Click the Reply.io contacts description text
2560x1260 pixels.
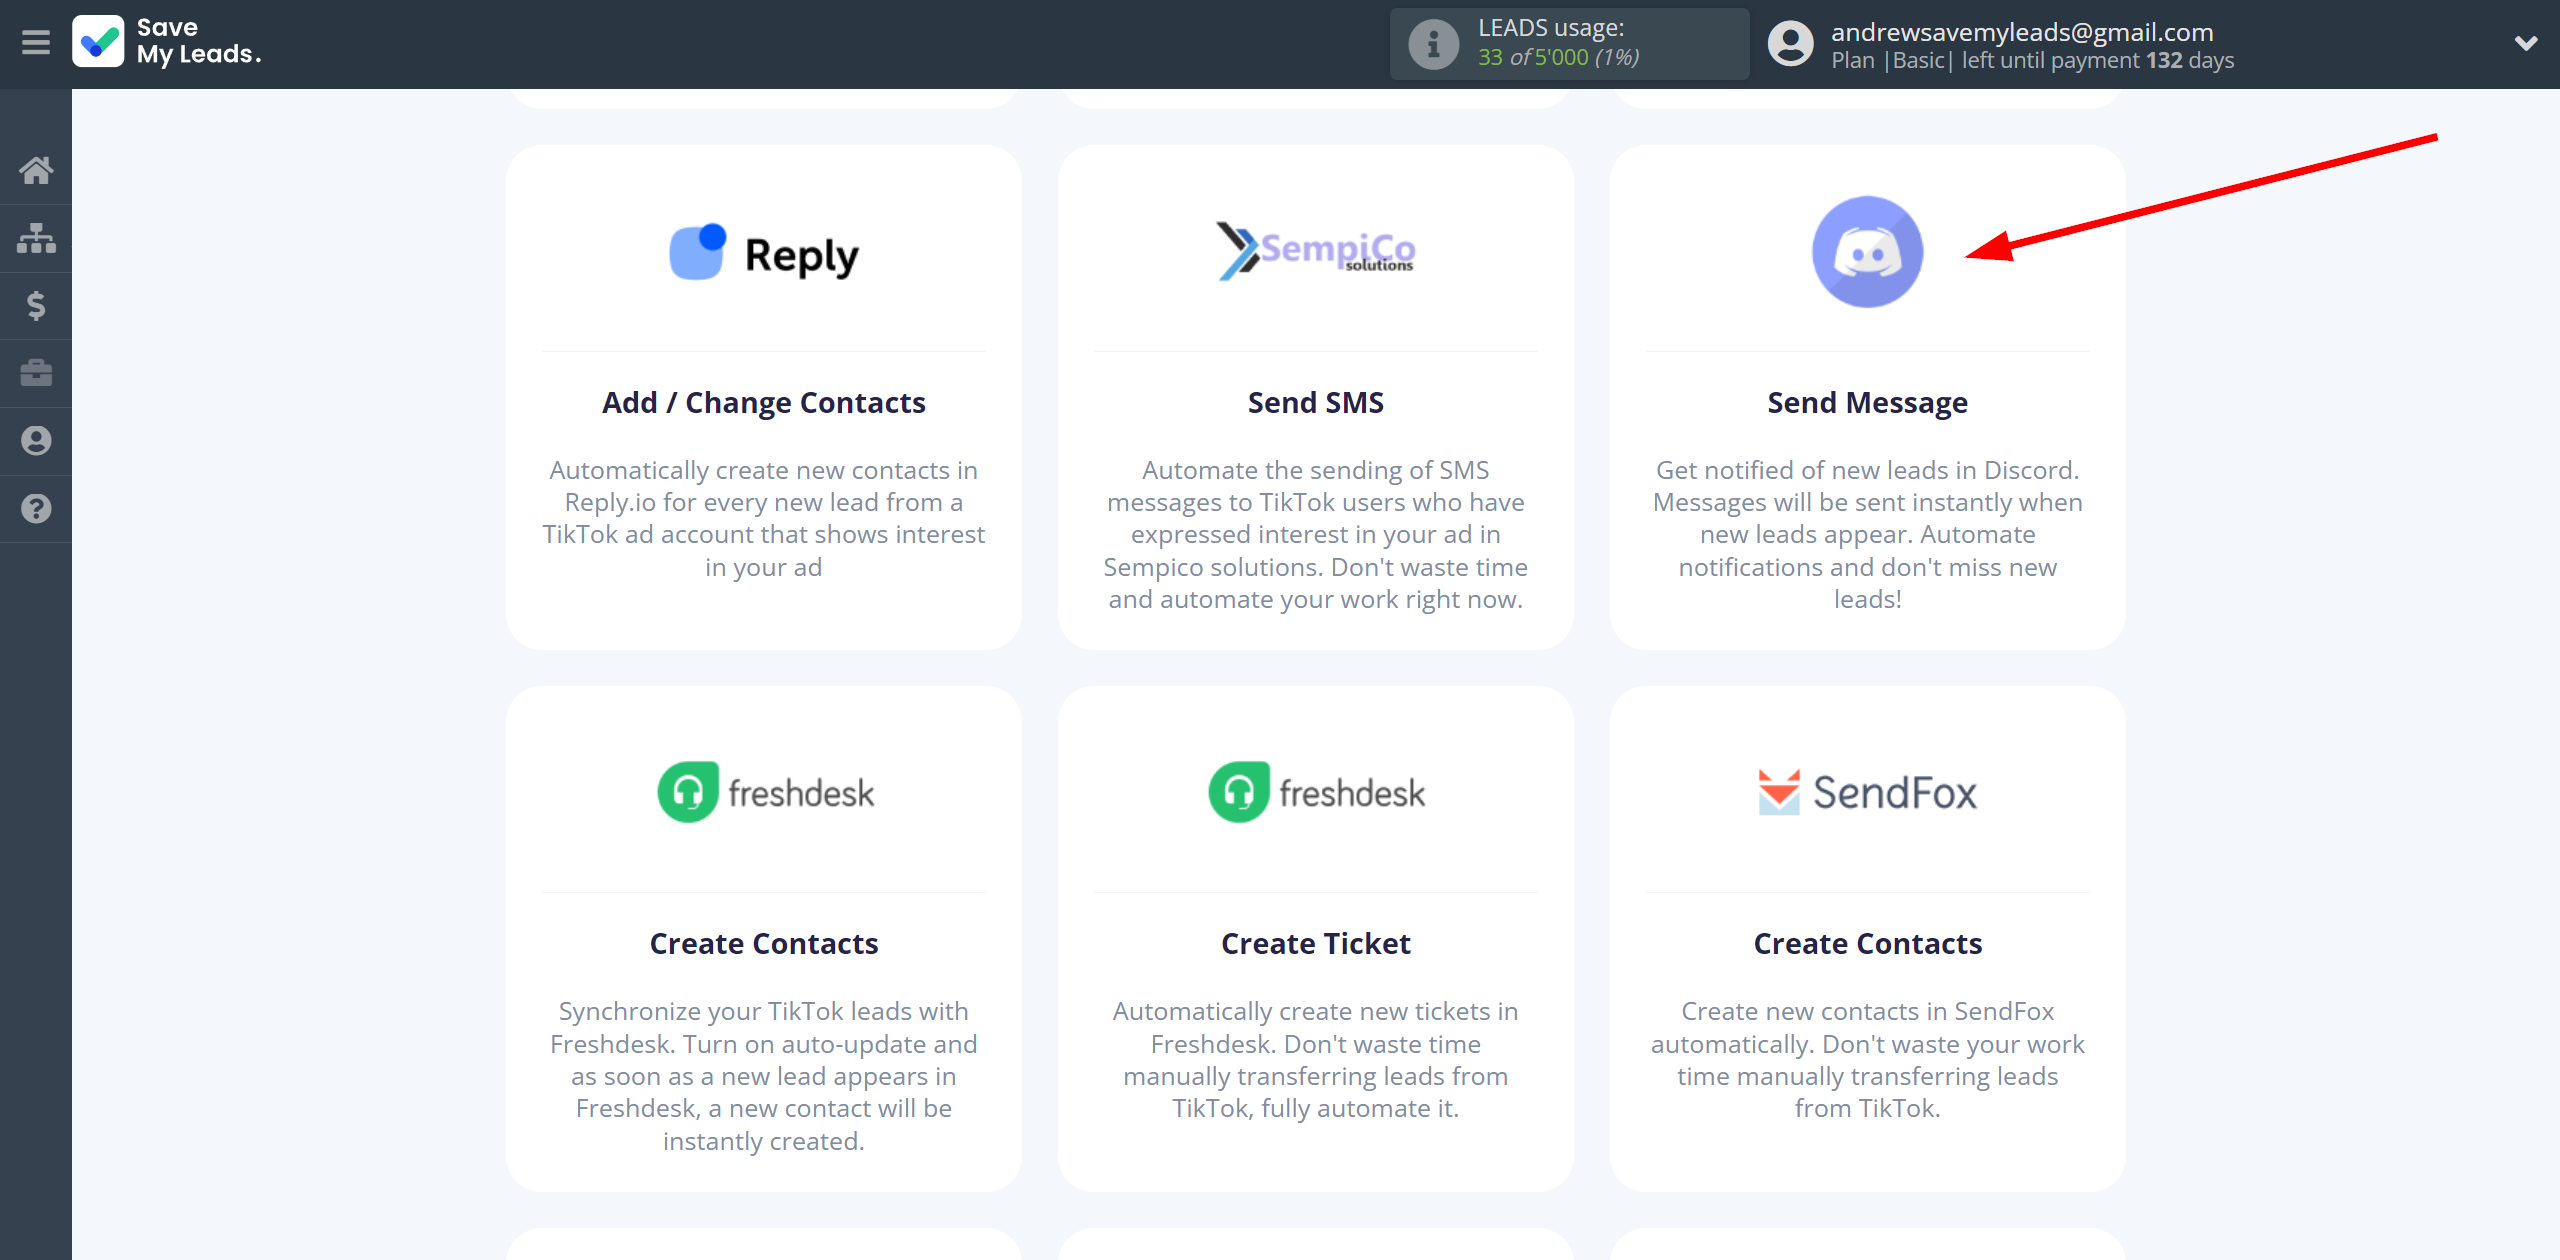click(x=764, y=518)
